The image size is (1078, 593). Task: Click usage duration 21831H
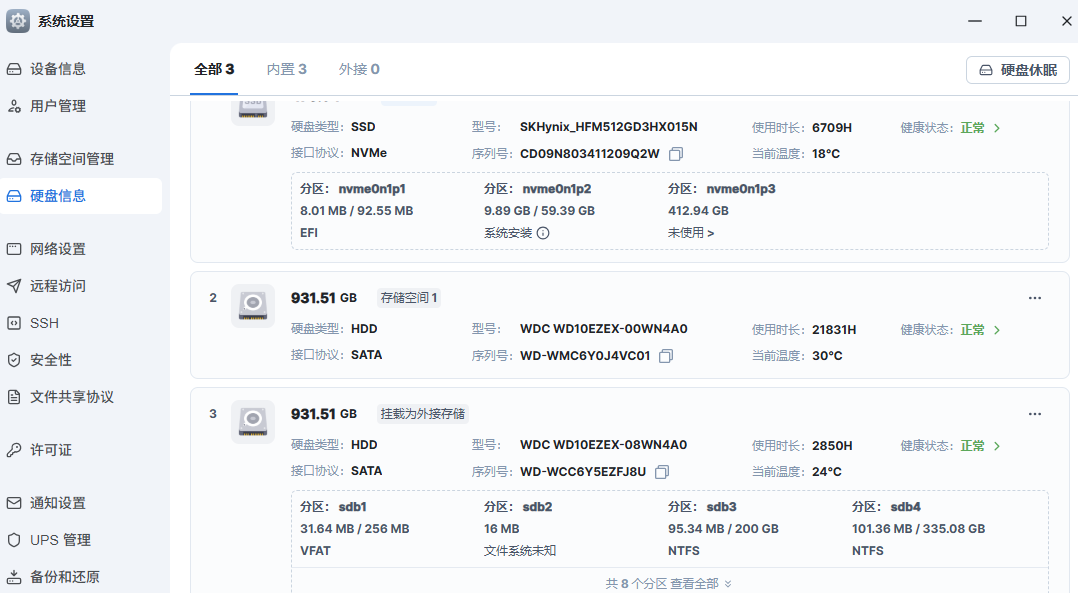[x=834, y=330]
